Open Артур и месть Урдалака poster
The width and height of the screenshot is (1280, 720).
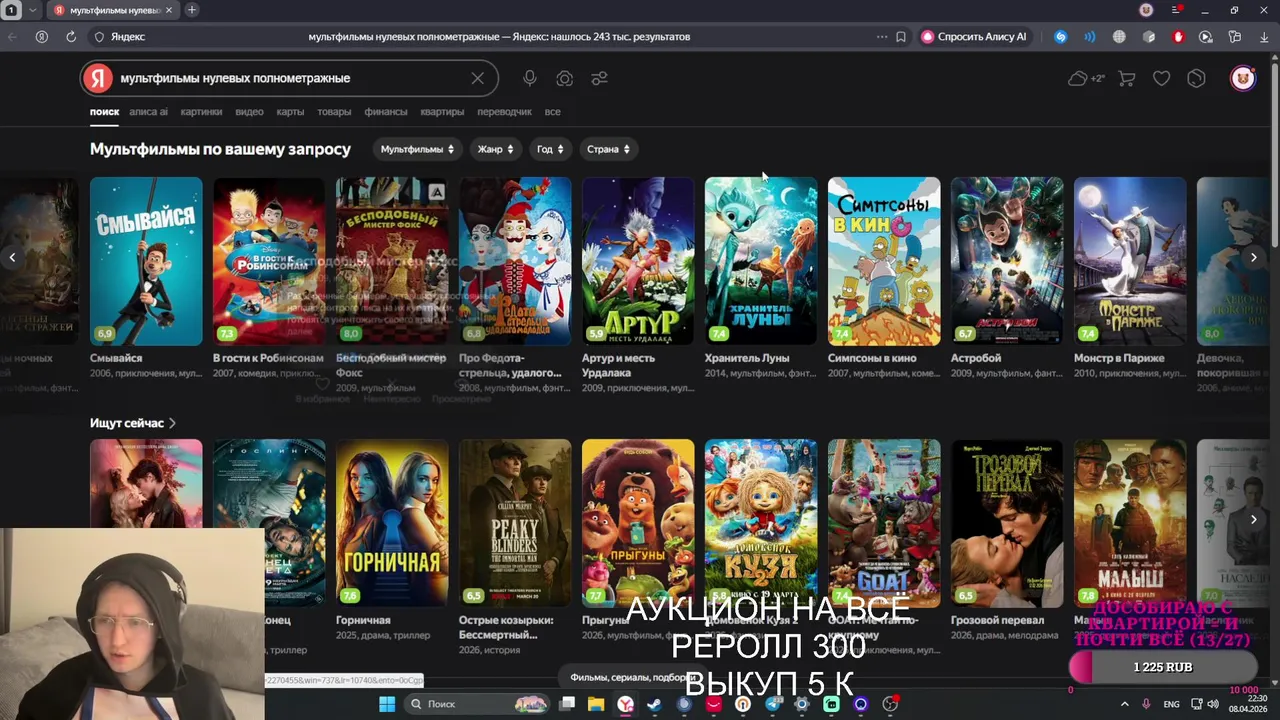pos(638,261)
